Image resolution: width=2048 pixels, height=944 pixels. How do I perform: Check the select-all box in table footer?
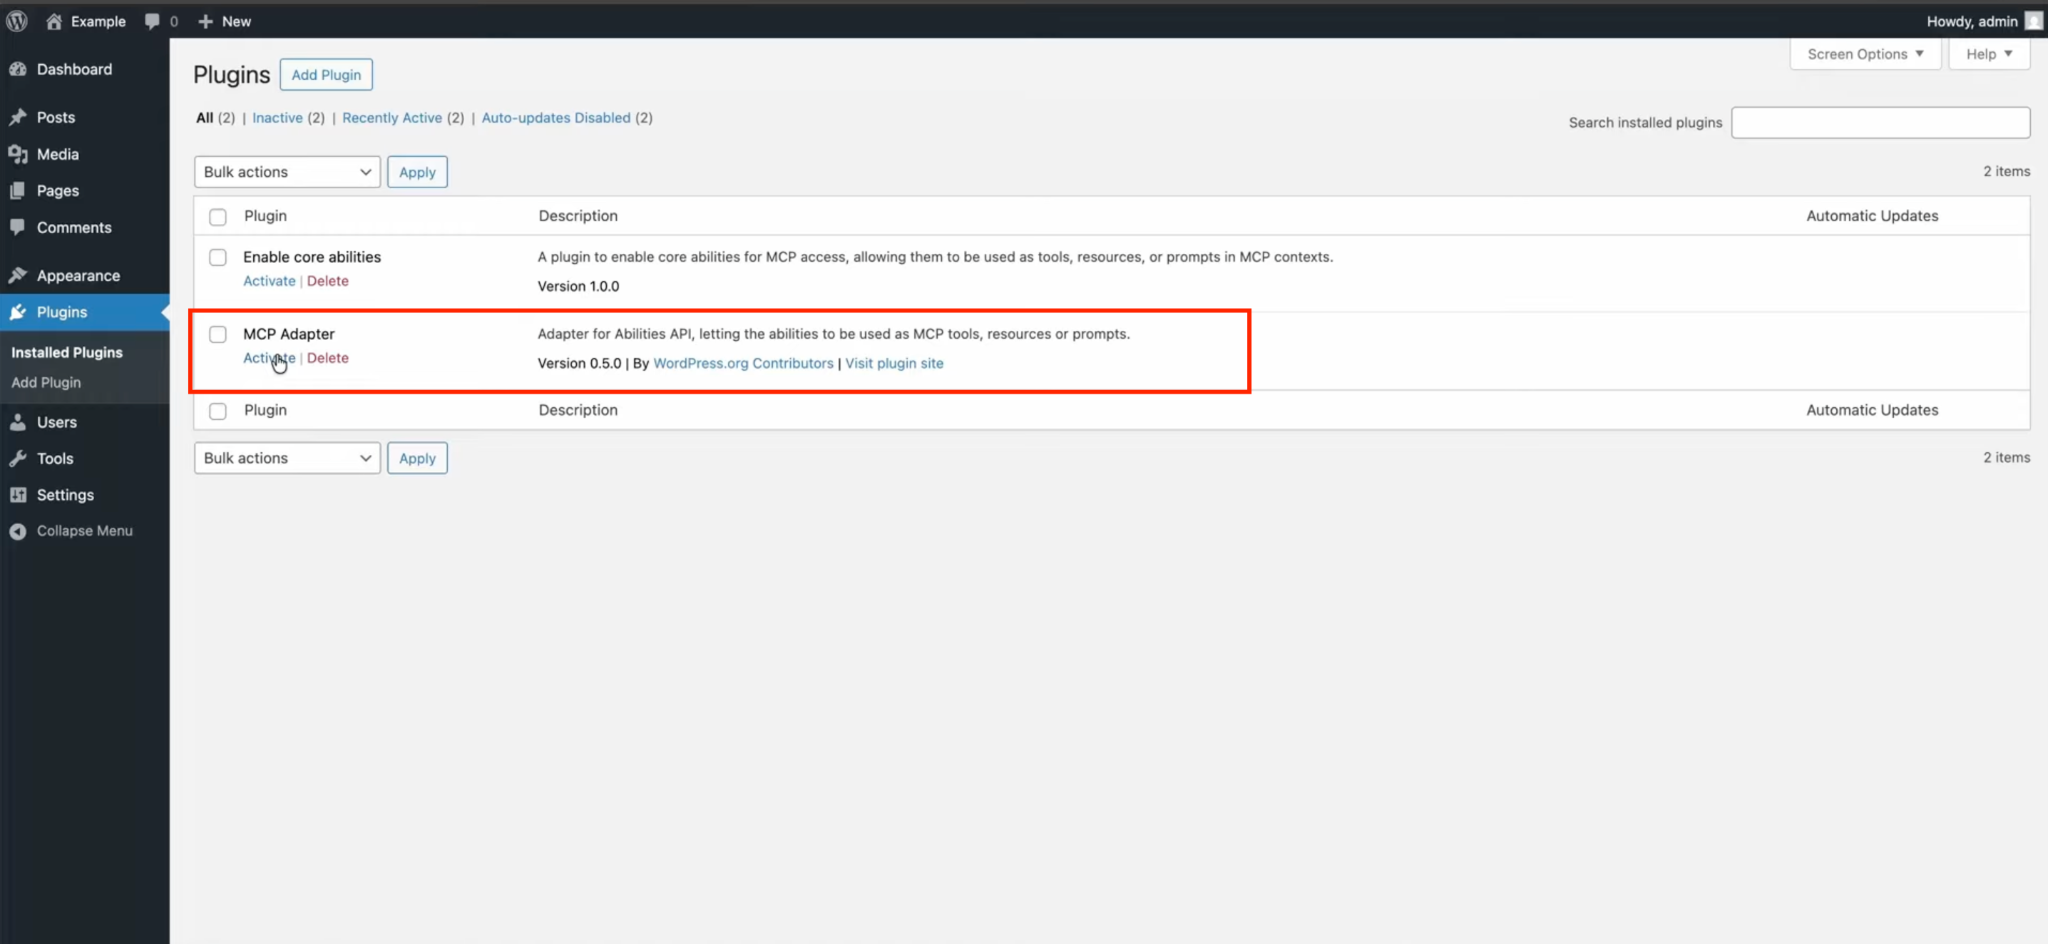(218, 411)
